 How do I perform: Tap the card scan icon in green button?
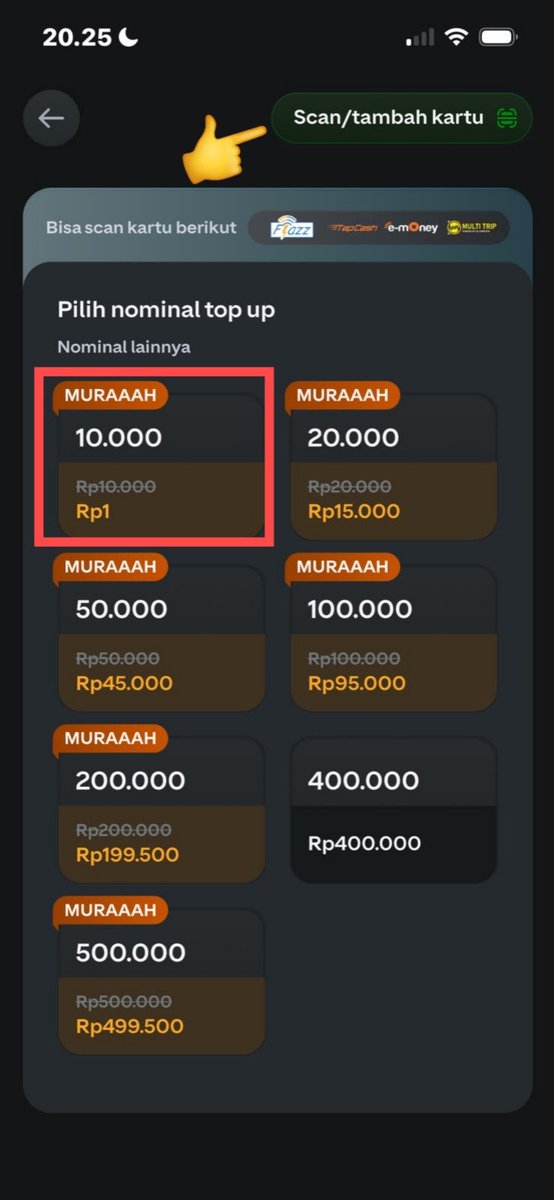tap(508, 118)
